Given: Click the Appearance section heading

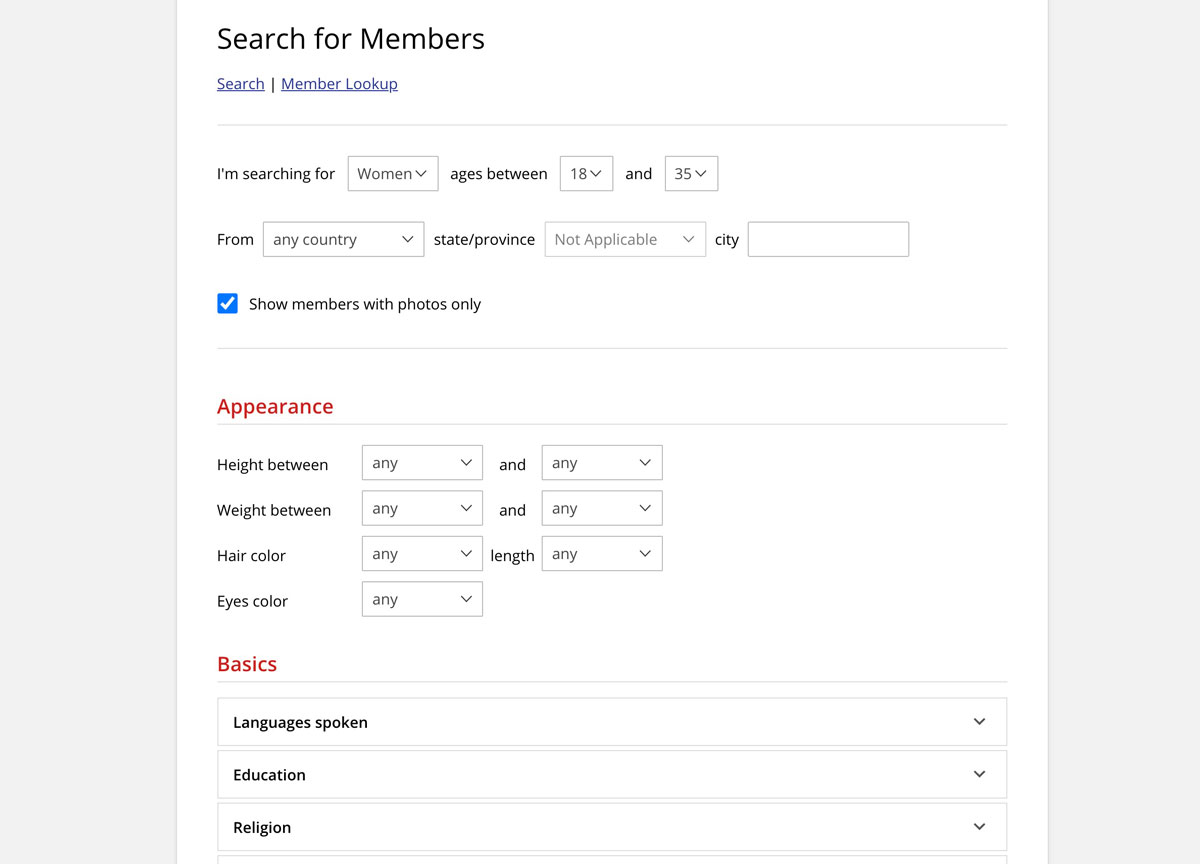Looking at the screenshot, I should pos(275,406).
